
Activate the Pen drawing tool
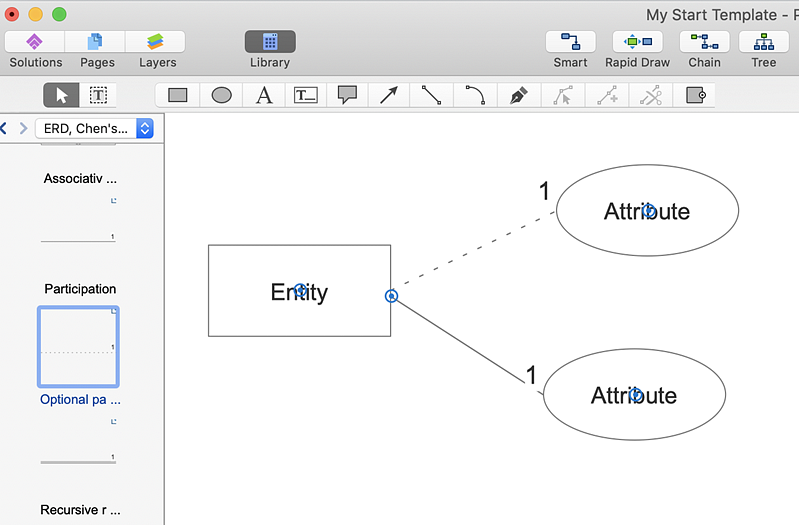click(518, 96)
